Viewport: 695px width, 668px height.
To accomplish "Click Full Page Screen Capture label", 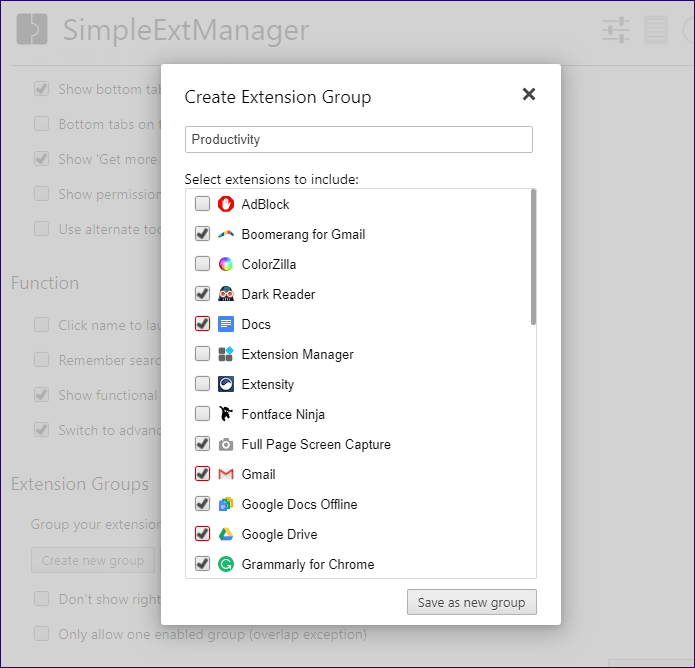I will pyautogui.click(x=316, y=445).
